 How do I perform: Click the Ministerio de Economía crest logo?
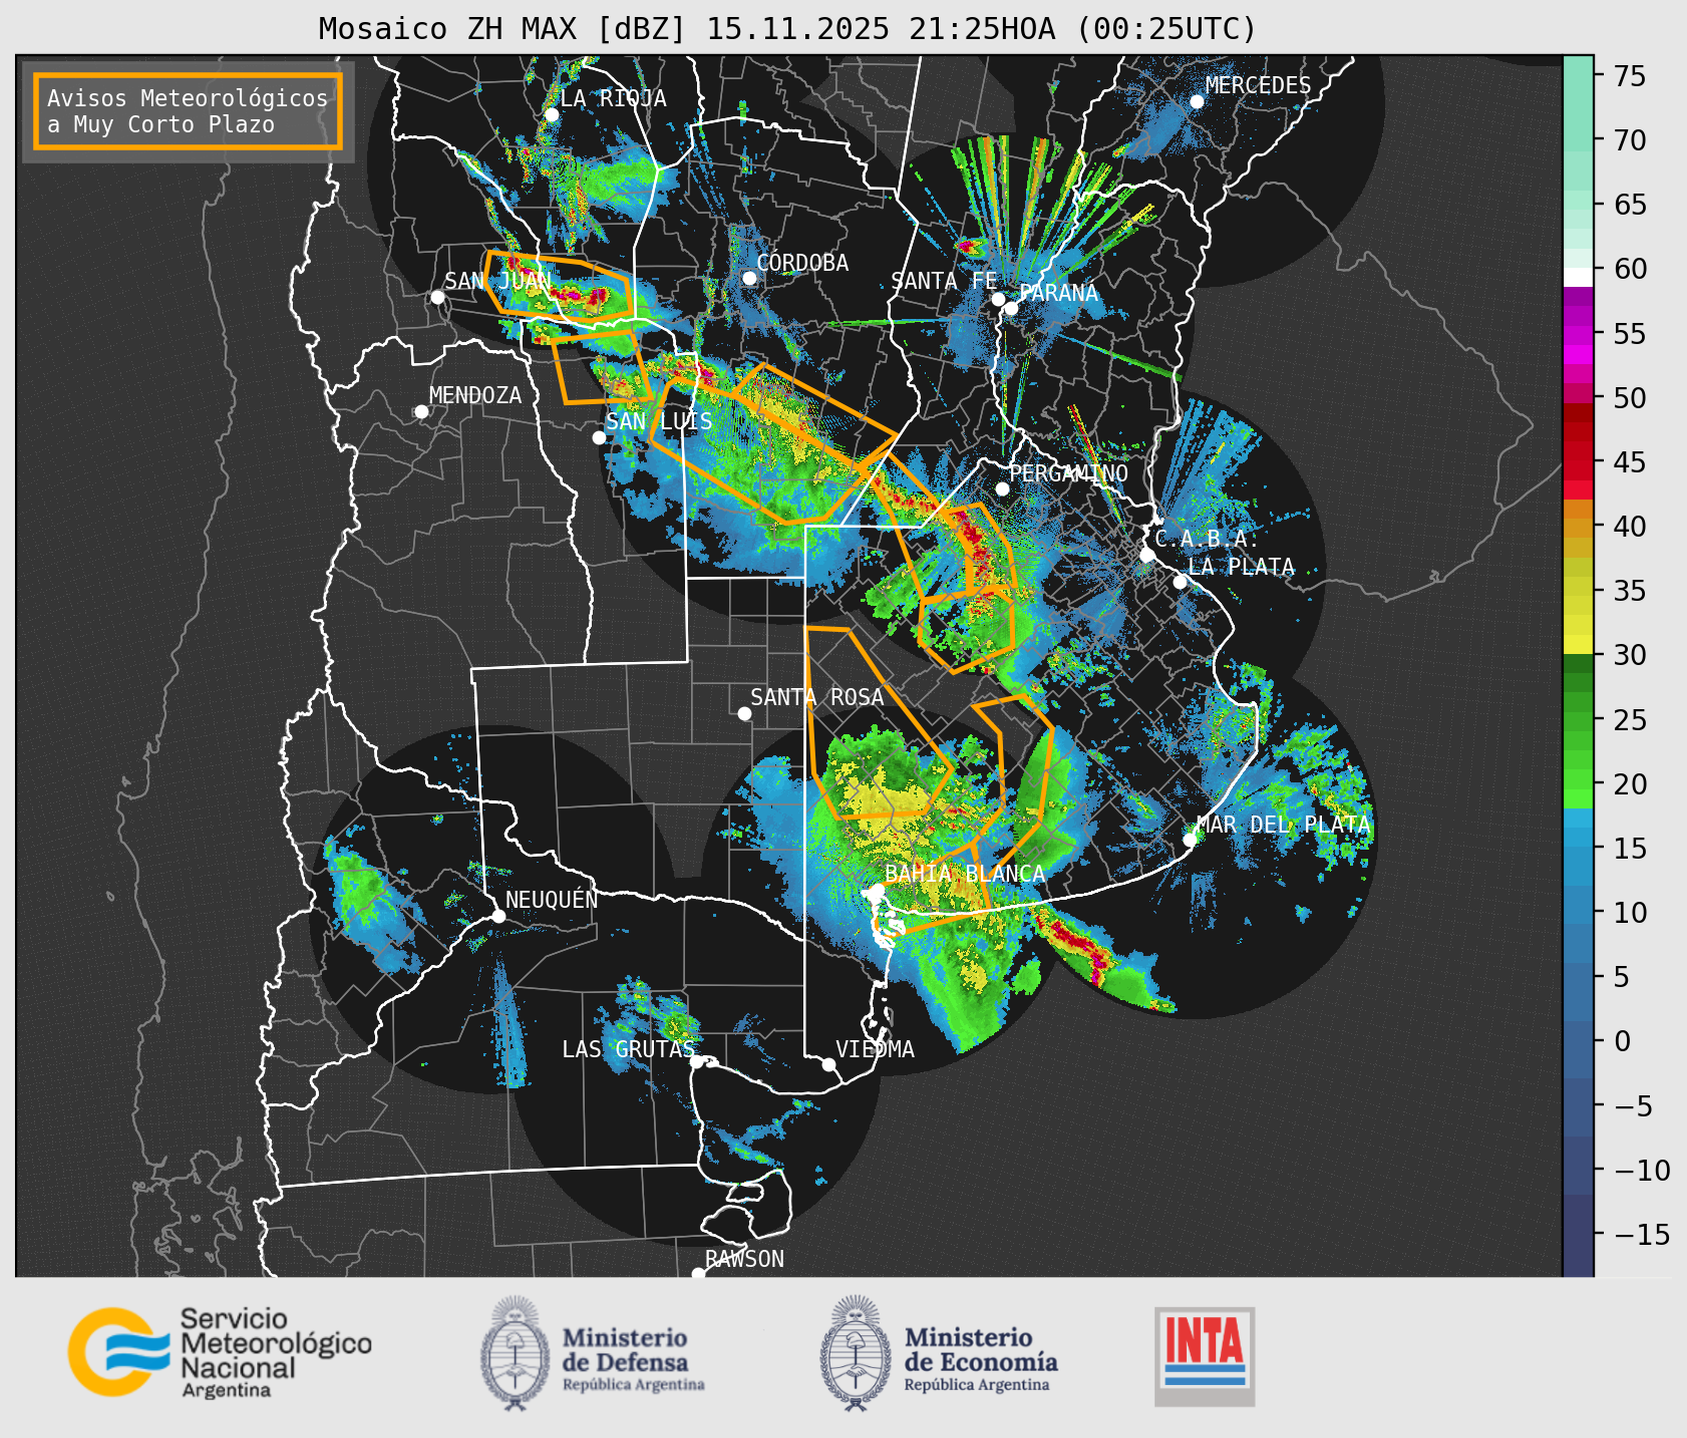coord(855,1353)
